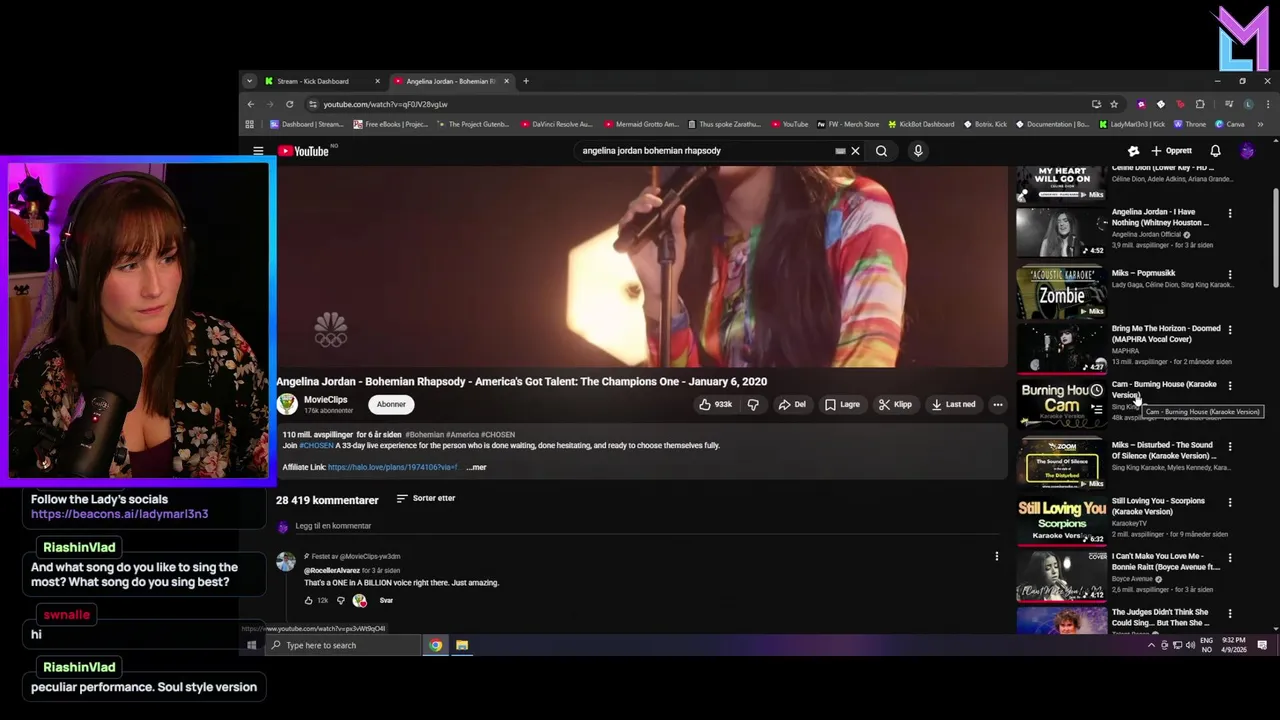Open the Canva bookmark
The height and width of the screenshot is (720, 1280).
(1230, 125)
